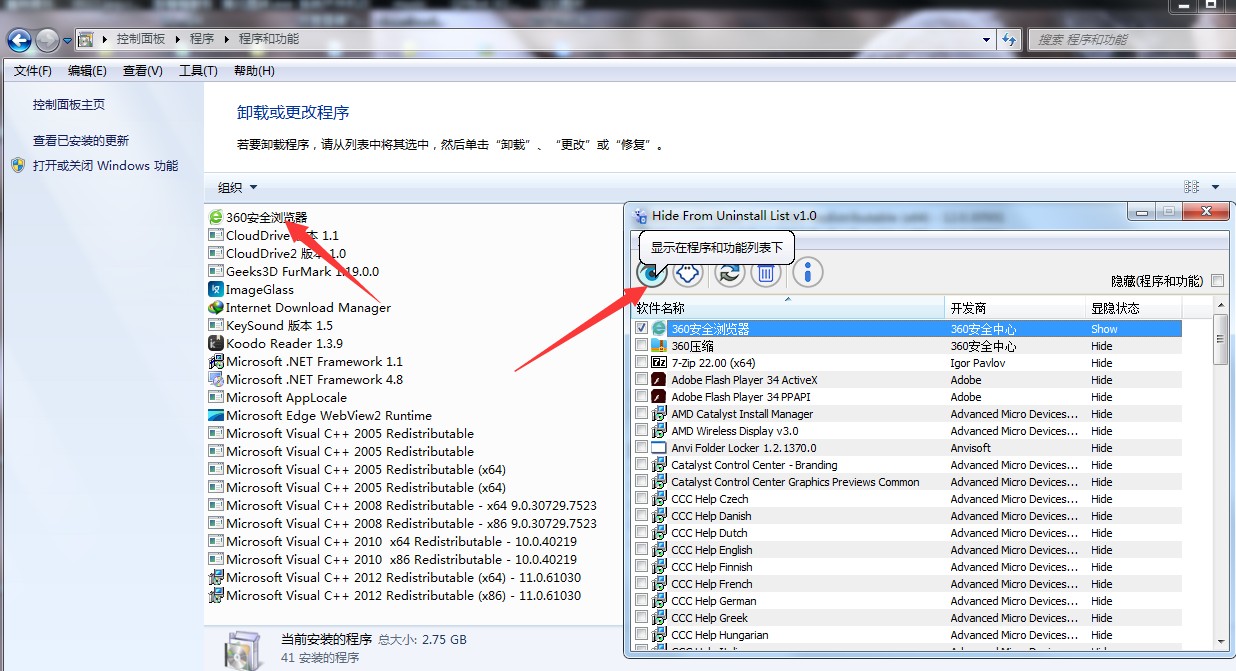The width and height of the screenshot is (1236, 671).
Task: Go back with the Explorer back arrow
Action: coord(19,40)
